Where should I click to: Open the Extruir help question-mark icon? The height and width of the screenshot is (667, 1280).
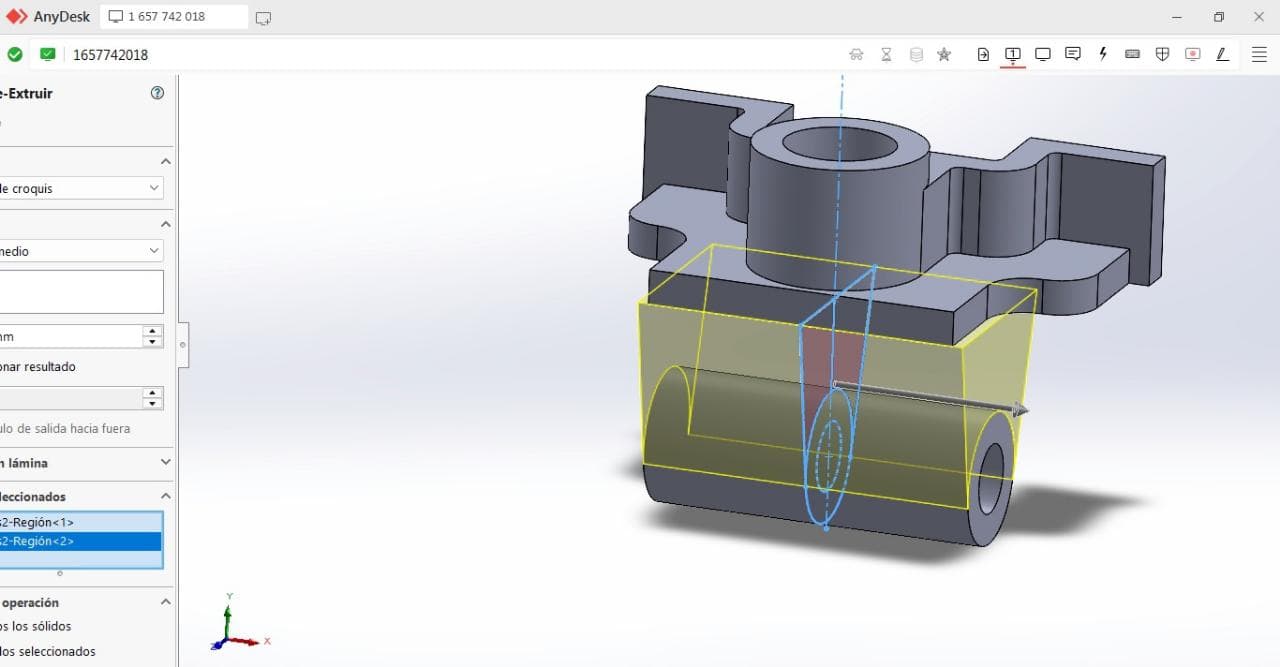point(157,93)
